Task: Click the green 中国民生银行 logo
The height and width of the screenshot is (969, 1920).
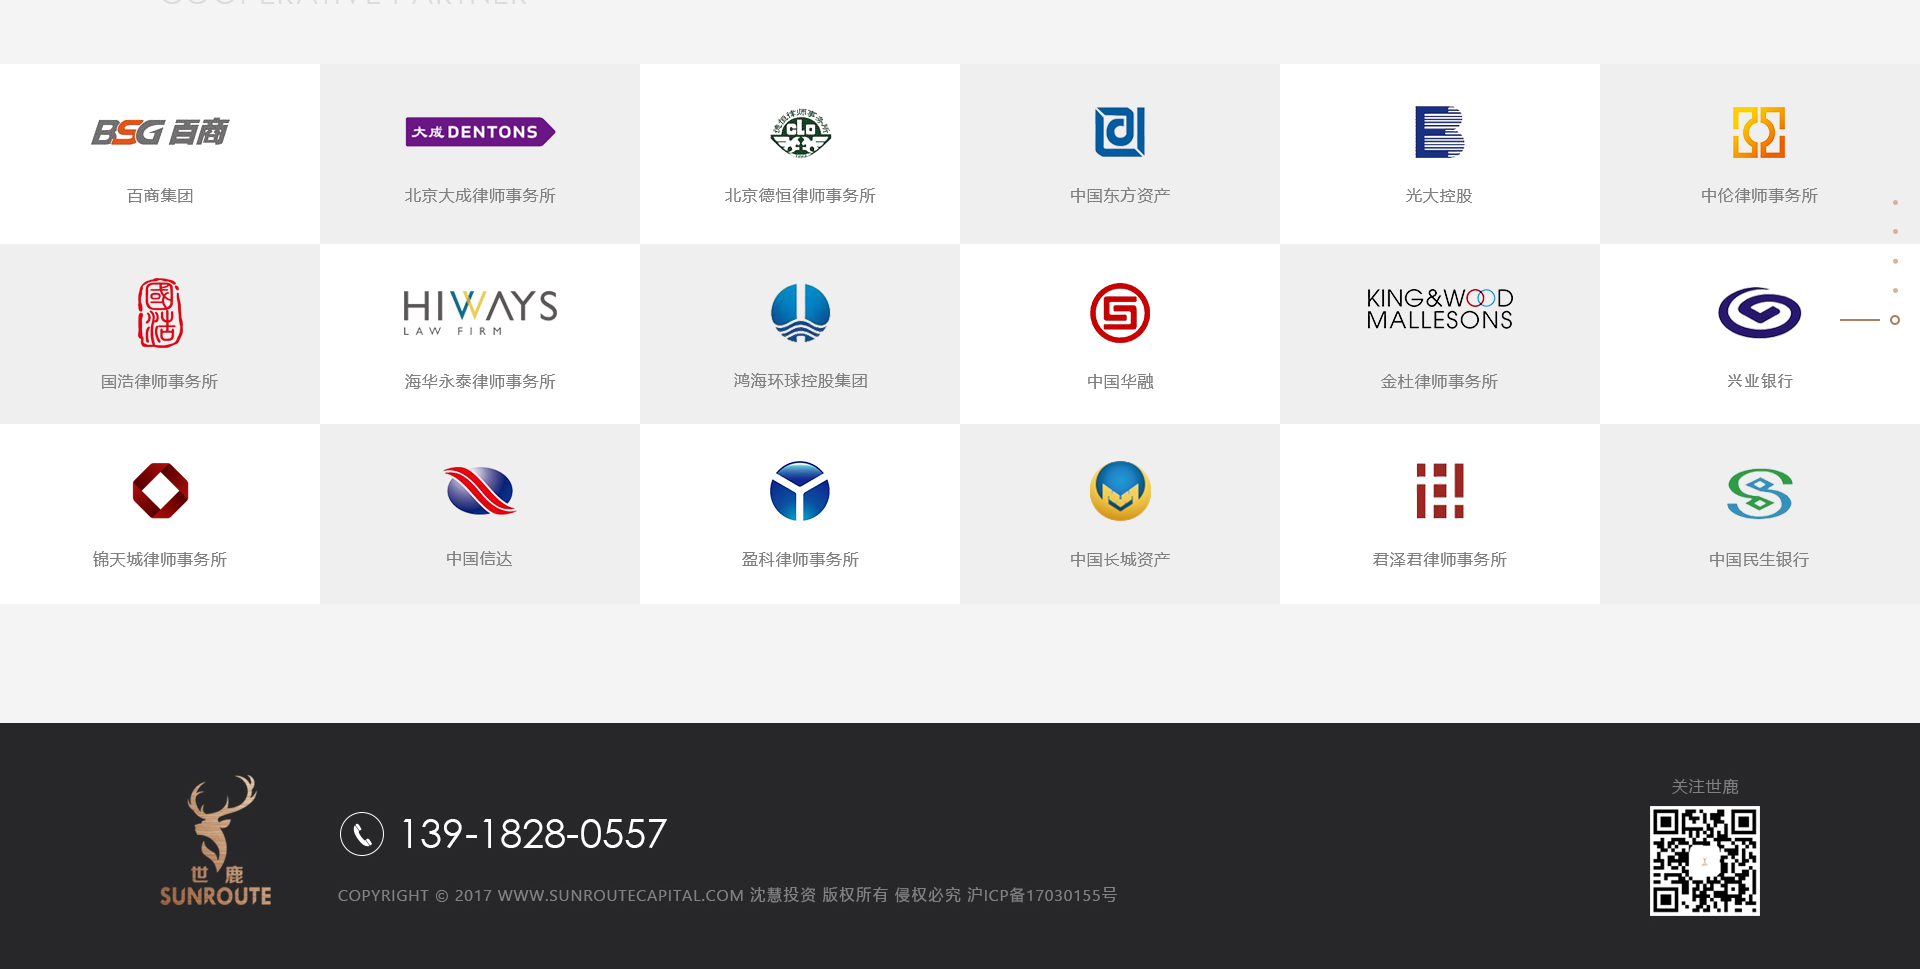Action: [x=1759, y=493]
